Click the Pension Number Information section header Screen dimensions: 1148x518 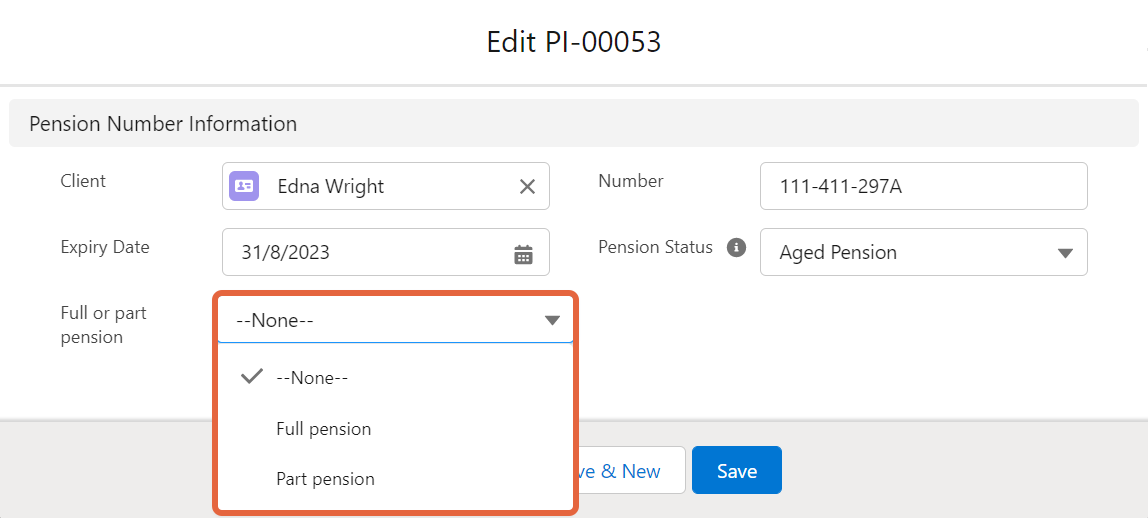(574, 124)
